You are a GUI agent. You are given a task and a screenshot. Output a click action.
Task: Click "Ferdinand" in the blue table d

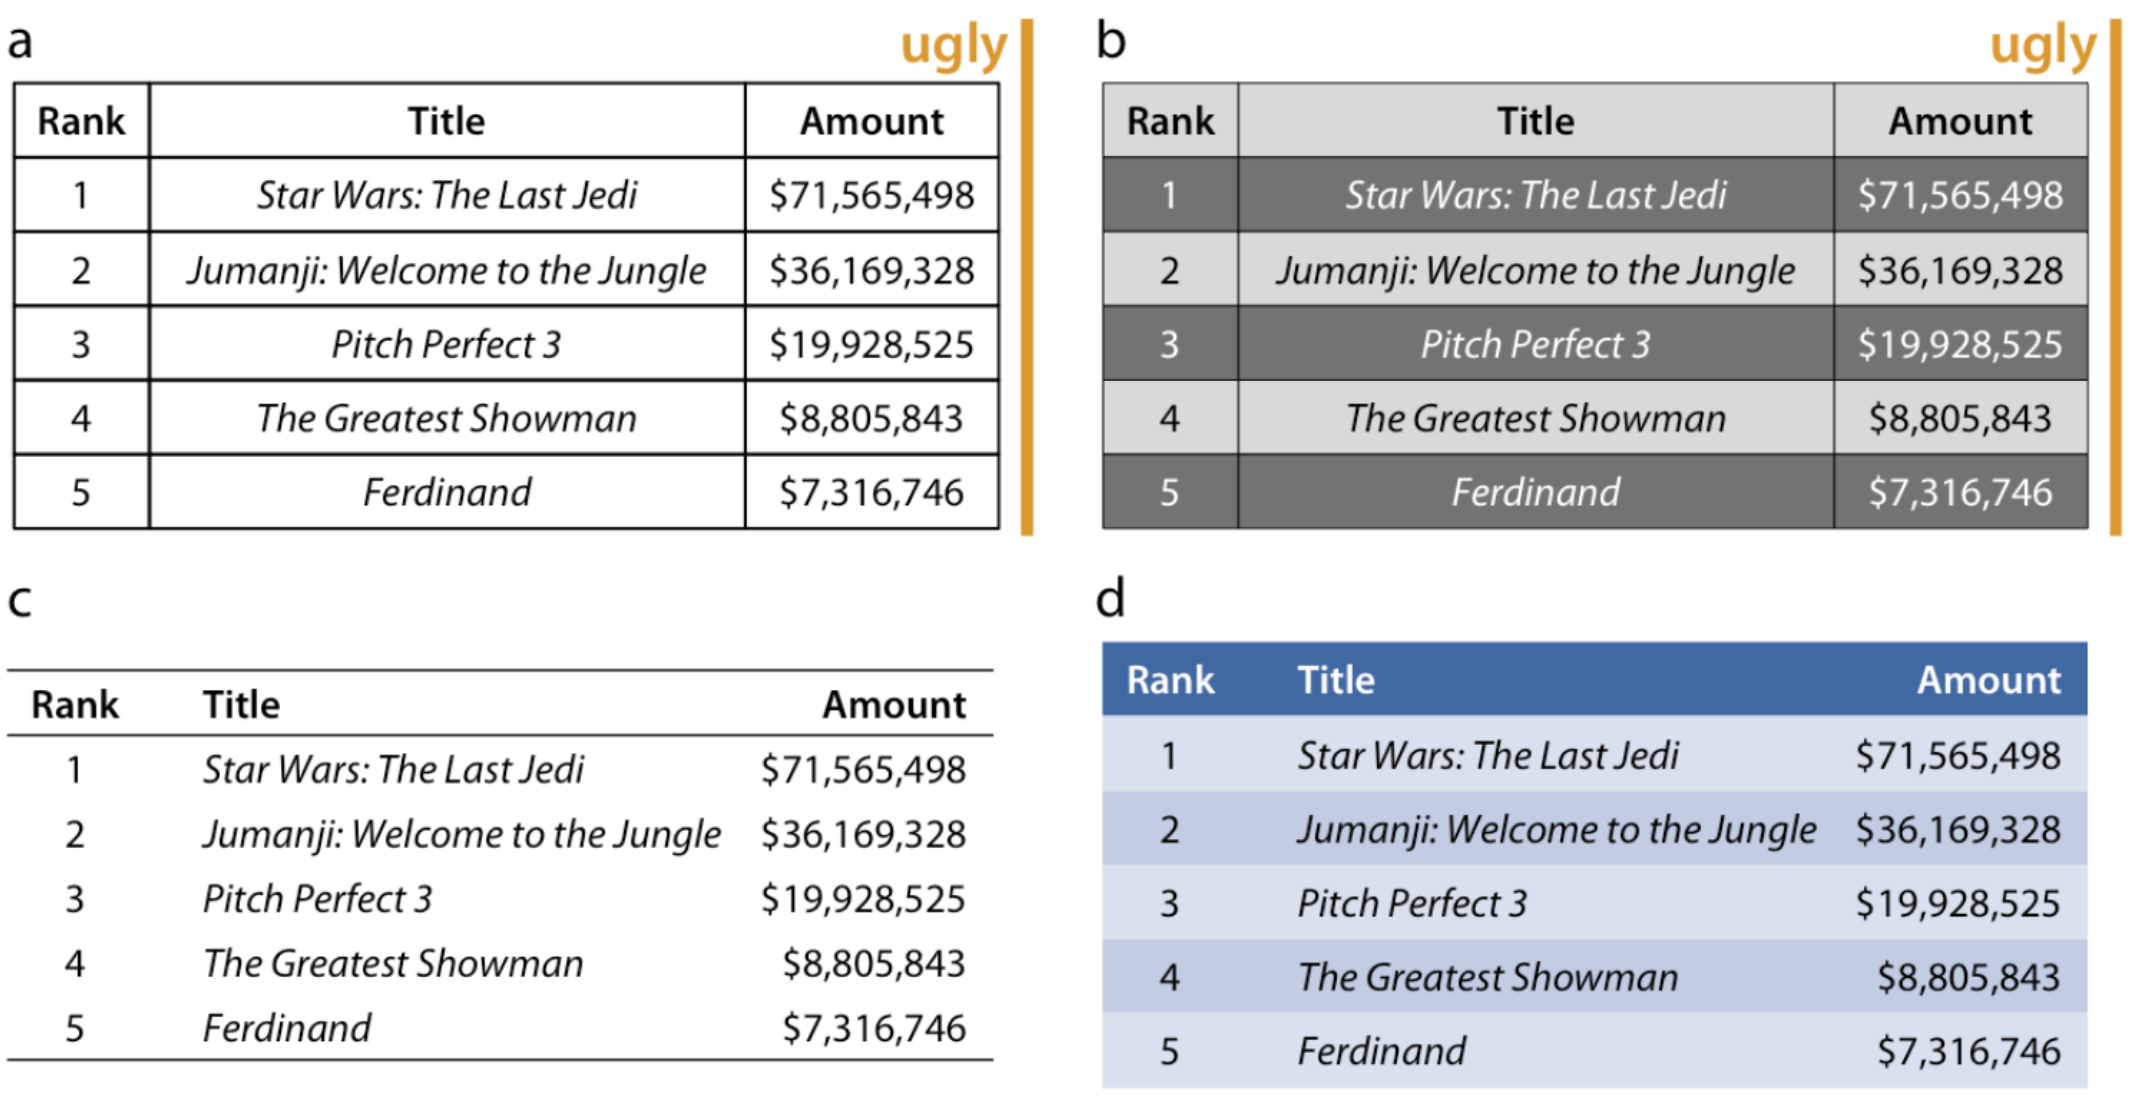tap(1381, 1051)
